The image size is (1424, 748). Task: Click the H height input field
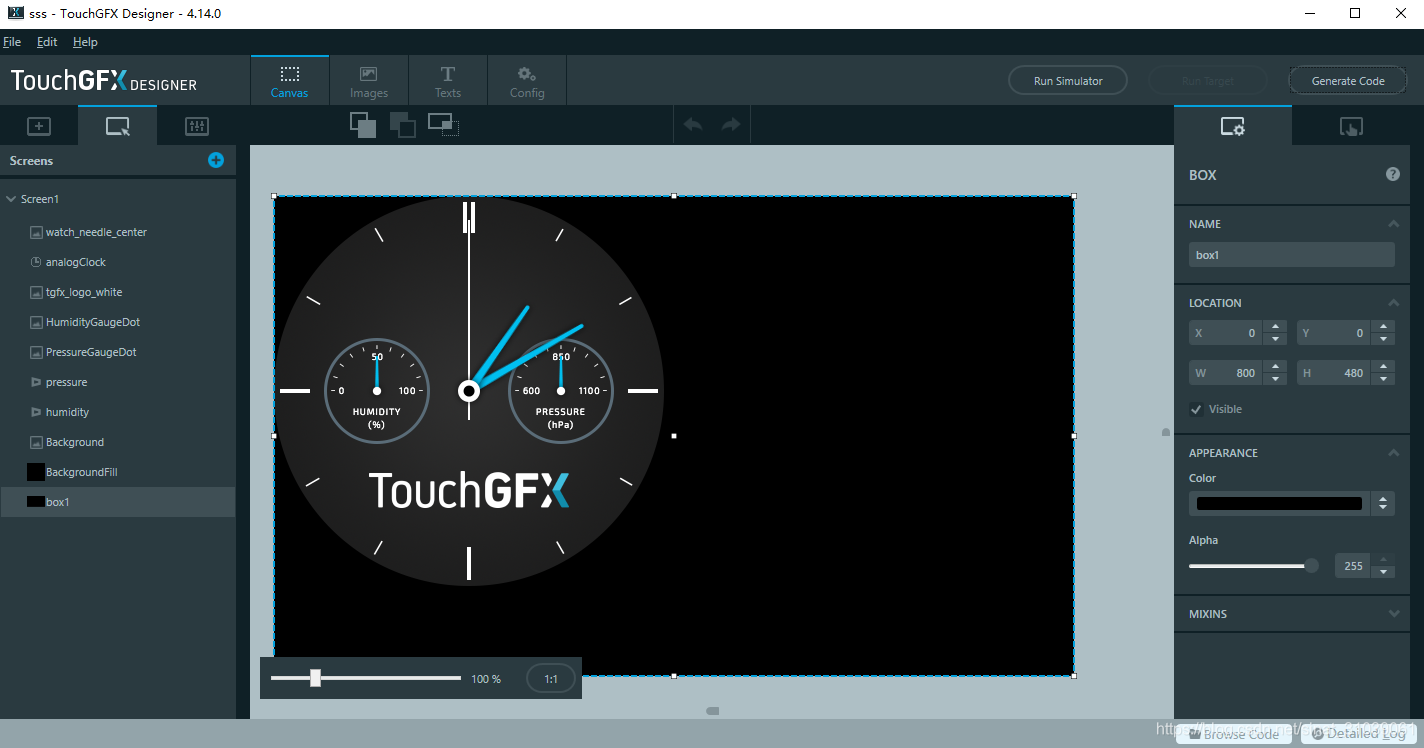[x=1335, y=373]
